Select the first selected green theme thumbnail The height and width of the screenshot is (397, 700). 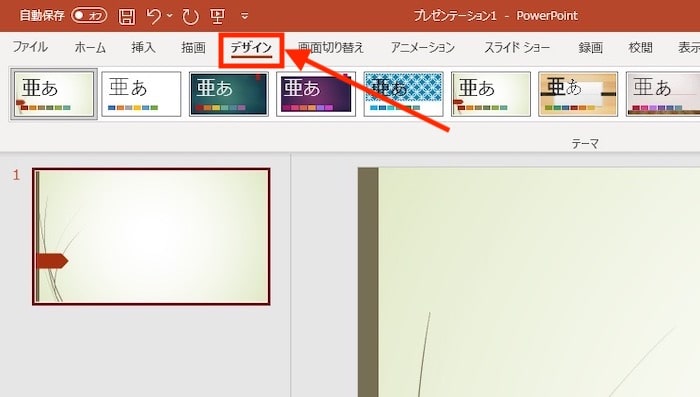click(x=54, y=94)
